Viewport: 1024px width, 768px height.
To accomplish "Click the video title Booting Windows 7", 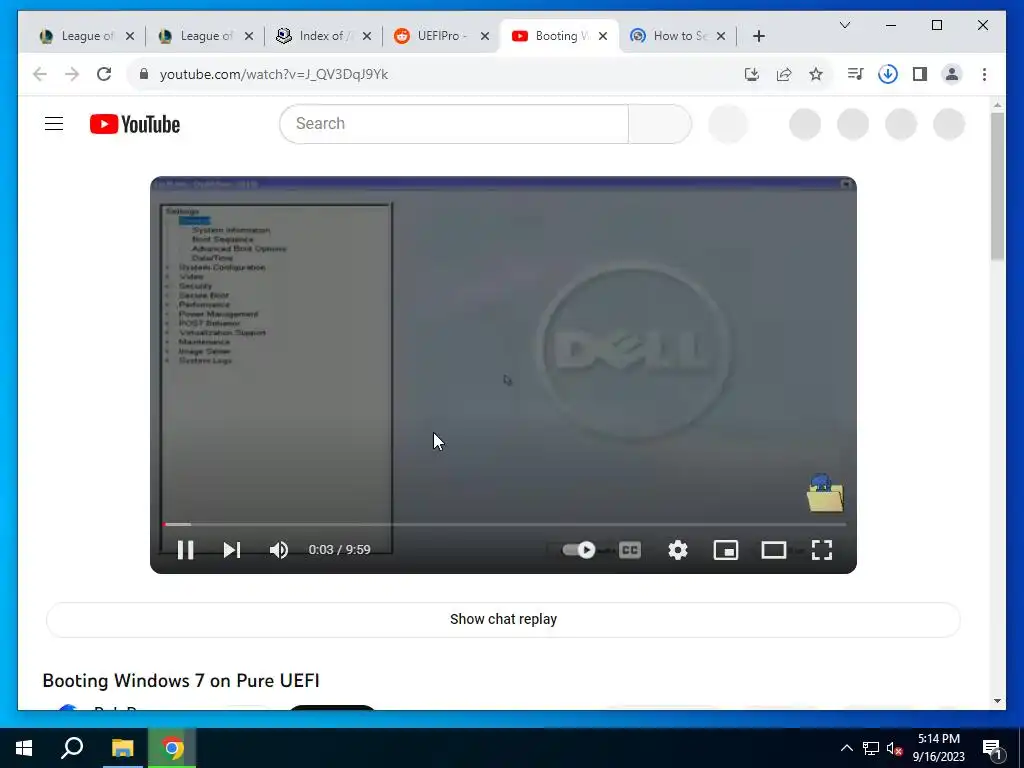I will click(181, 680).
